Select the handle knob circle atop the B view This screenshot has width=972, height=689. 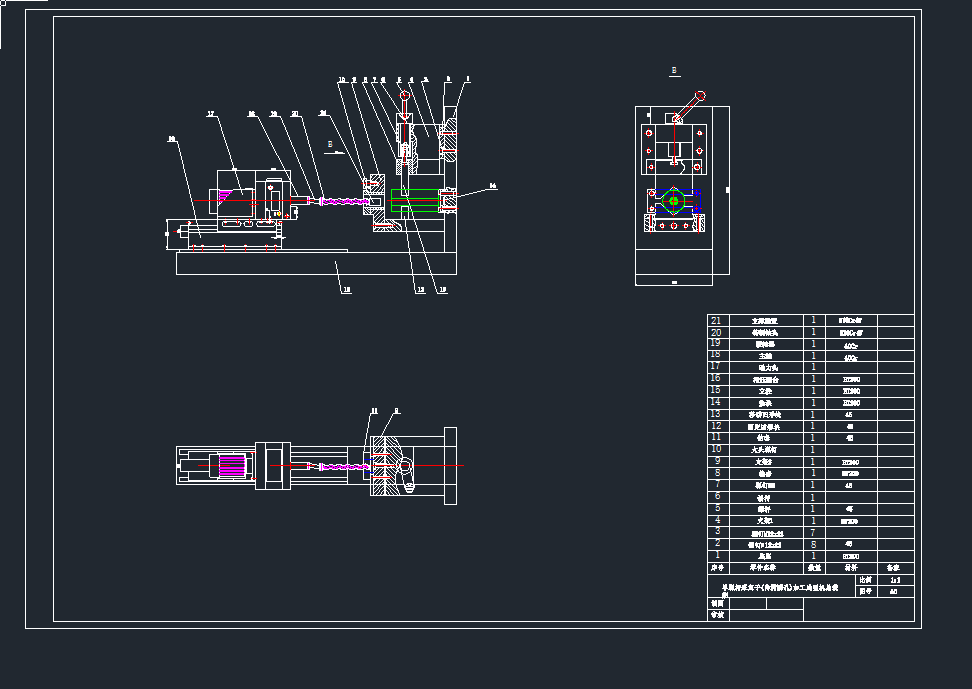700,96
